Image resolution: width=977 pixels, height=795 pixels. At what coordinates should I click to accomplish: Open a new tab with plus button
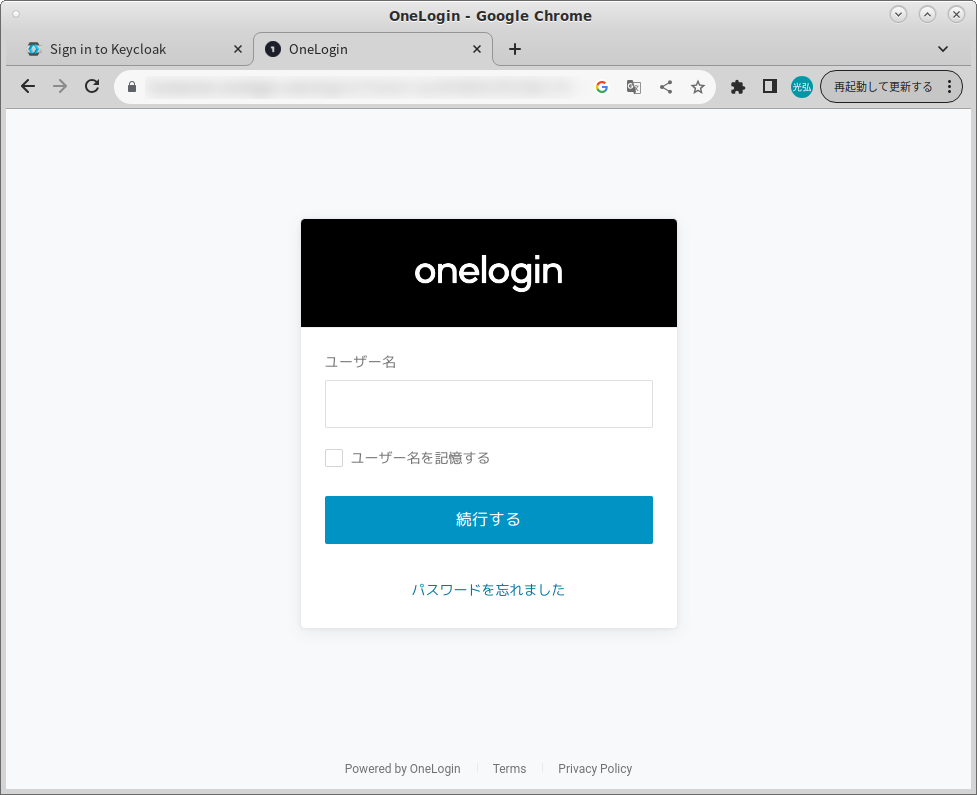point(515,49)
